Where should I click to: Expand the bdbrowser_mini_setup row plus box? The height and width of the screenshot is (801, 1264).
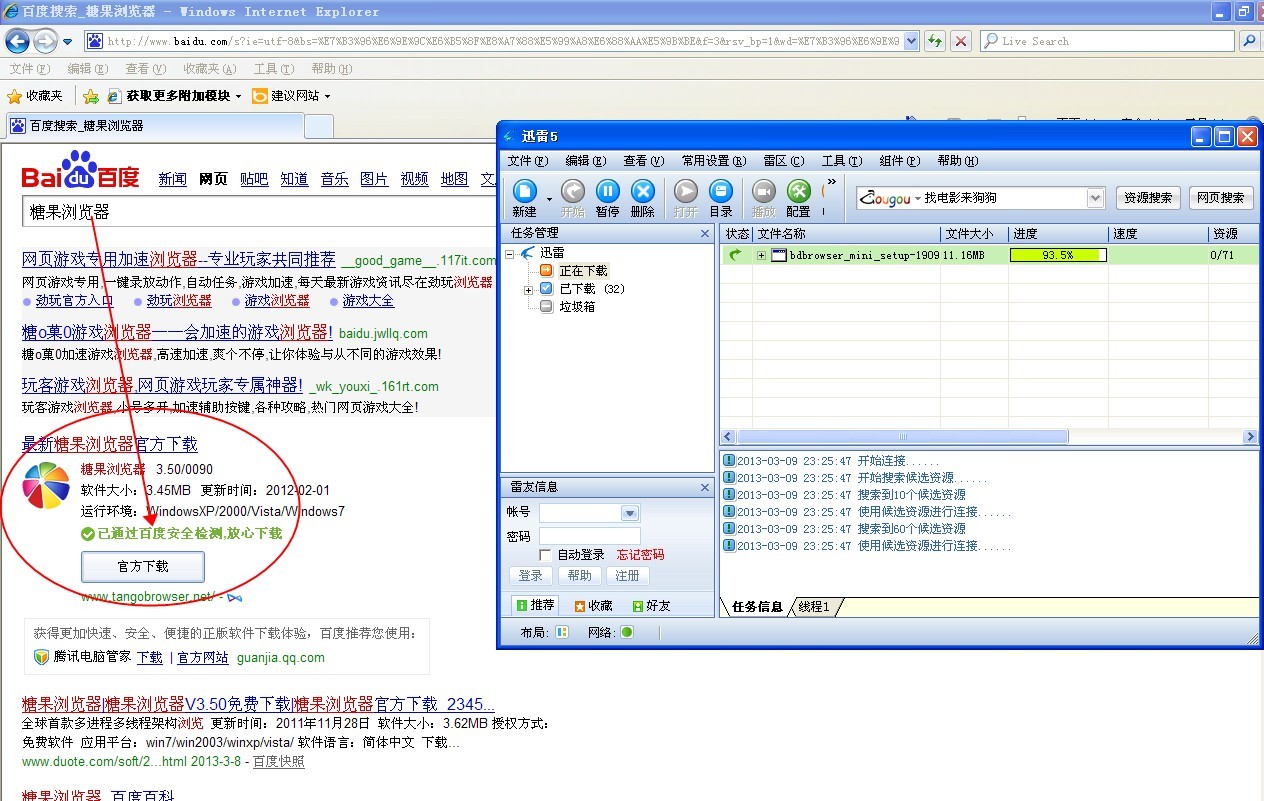pos(761,255)
